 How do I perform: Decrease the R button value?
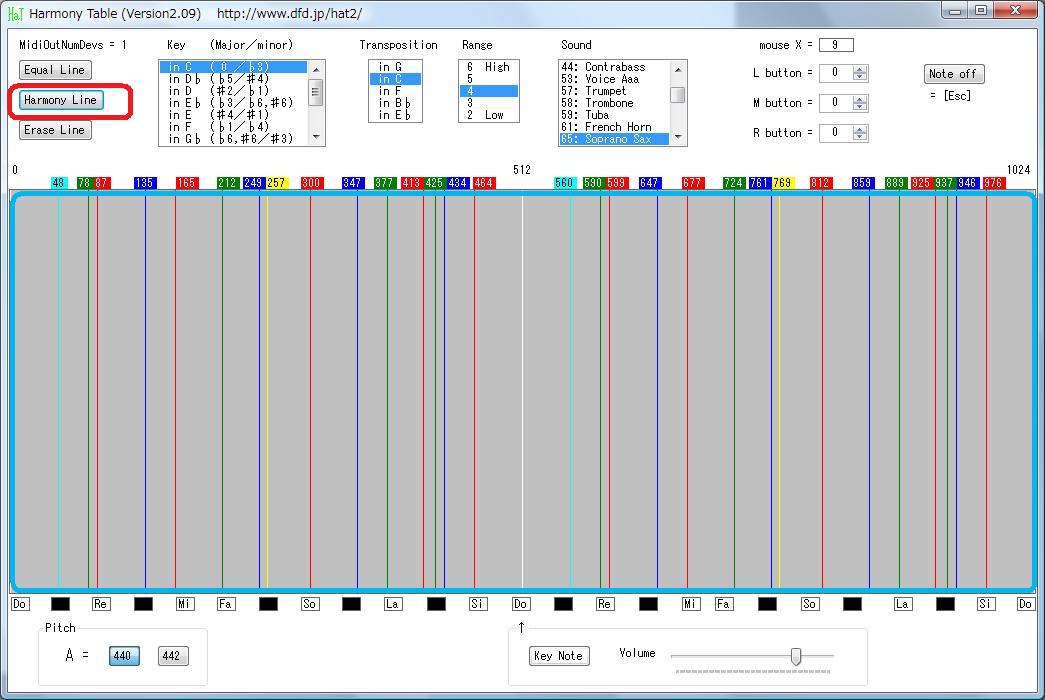coord(860,137)
